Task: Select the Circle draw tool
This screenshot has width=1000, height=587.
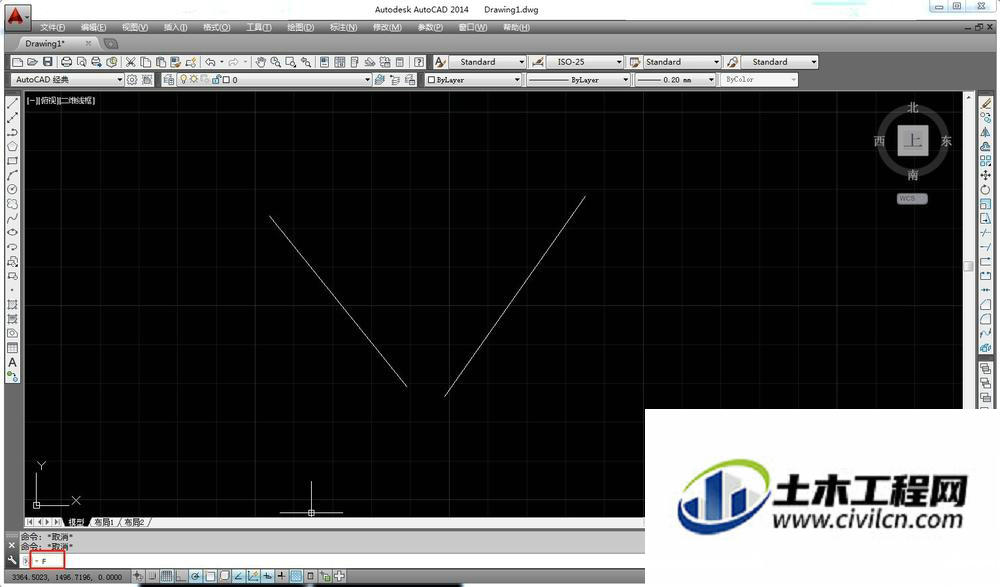Action: 12,189
